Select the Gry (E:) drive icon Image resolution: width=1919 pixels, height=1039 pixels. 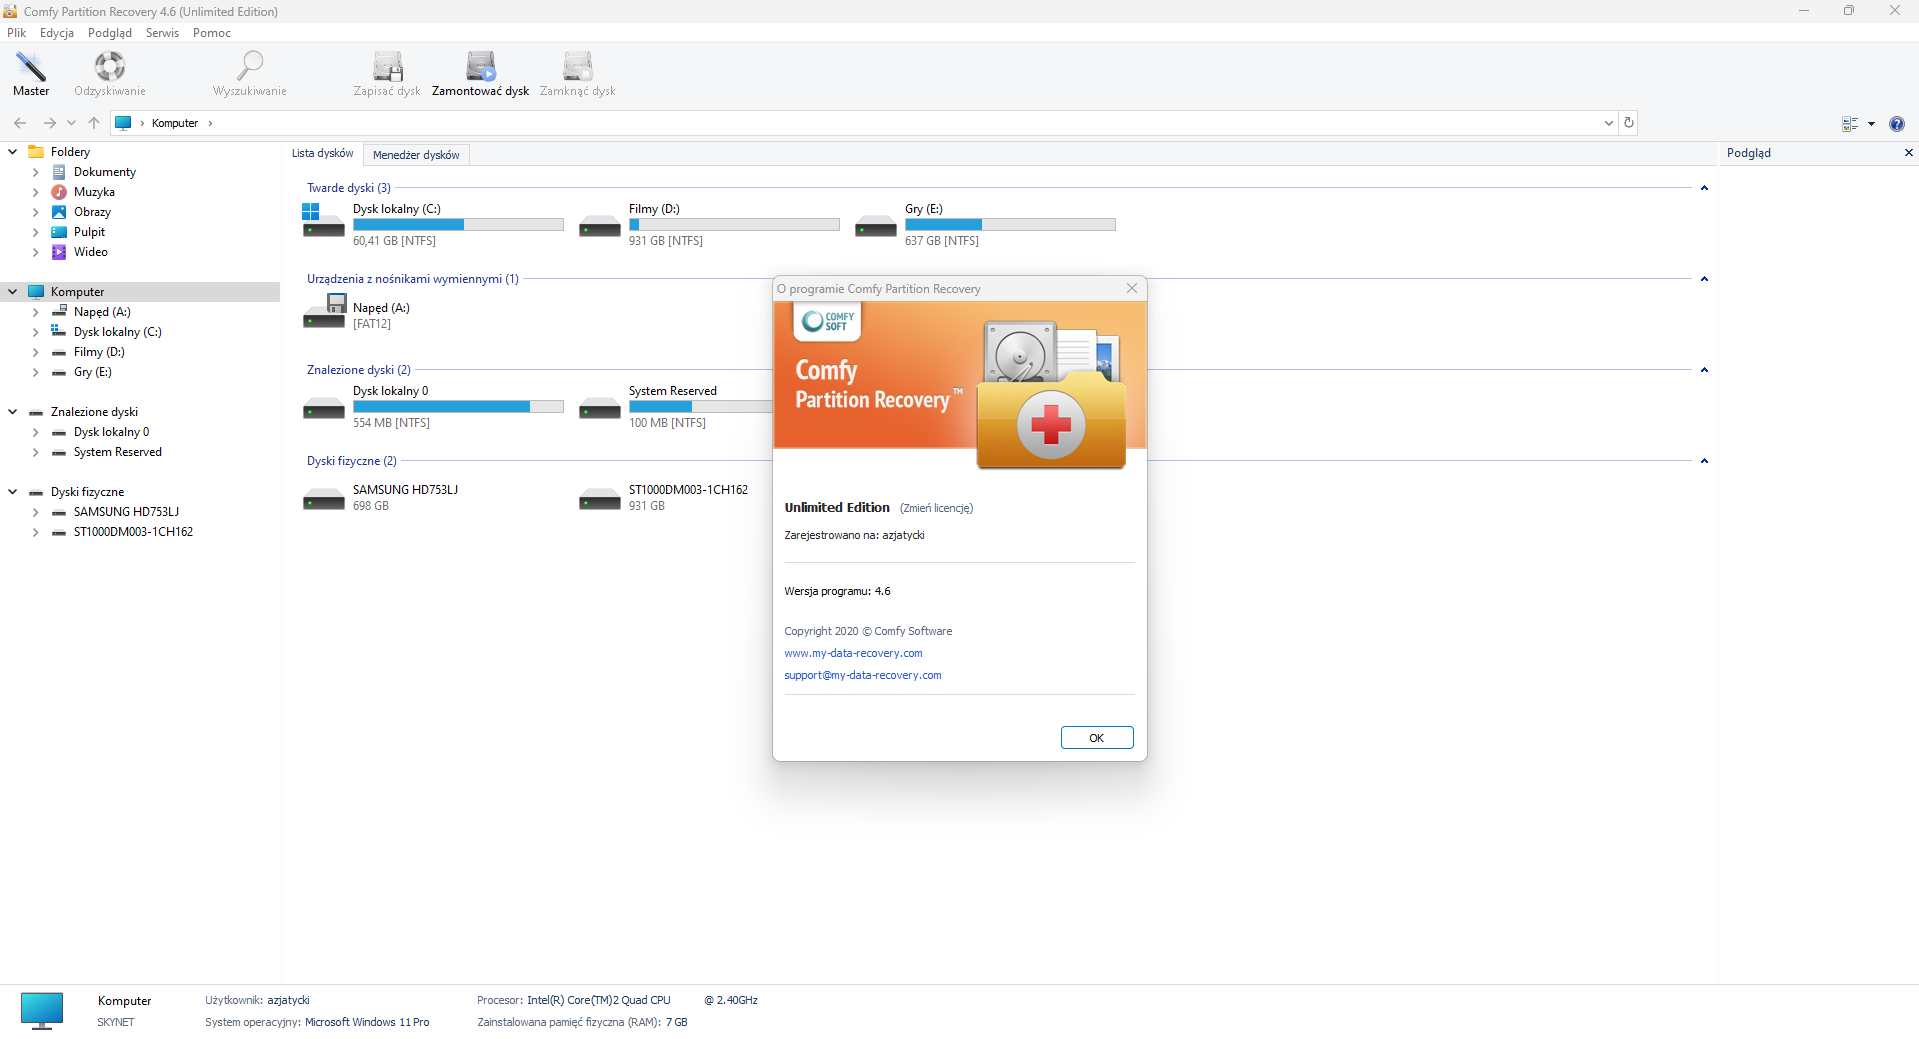point(875,226)
